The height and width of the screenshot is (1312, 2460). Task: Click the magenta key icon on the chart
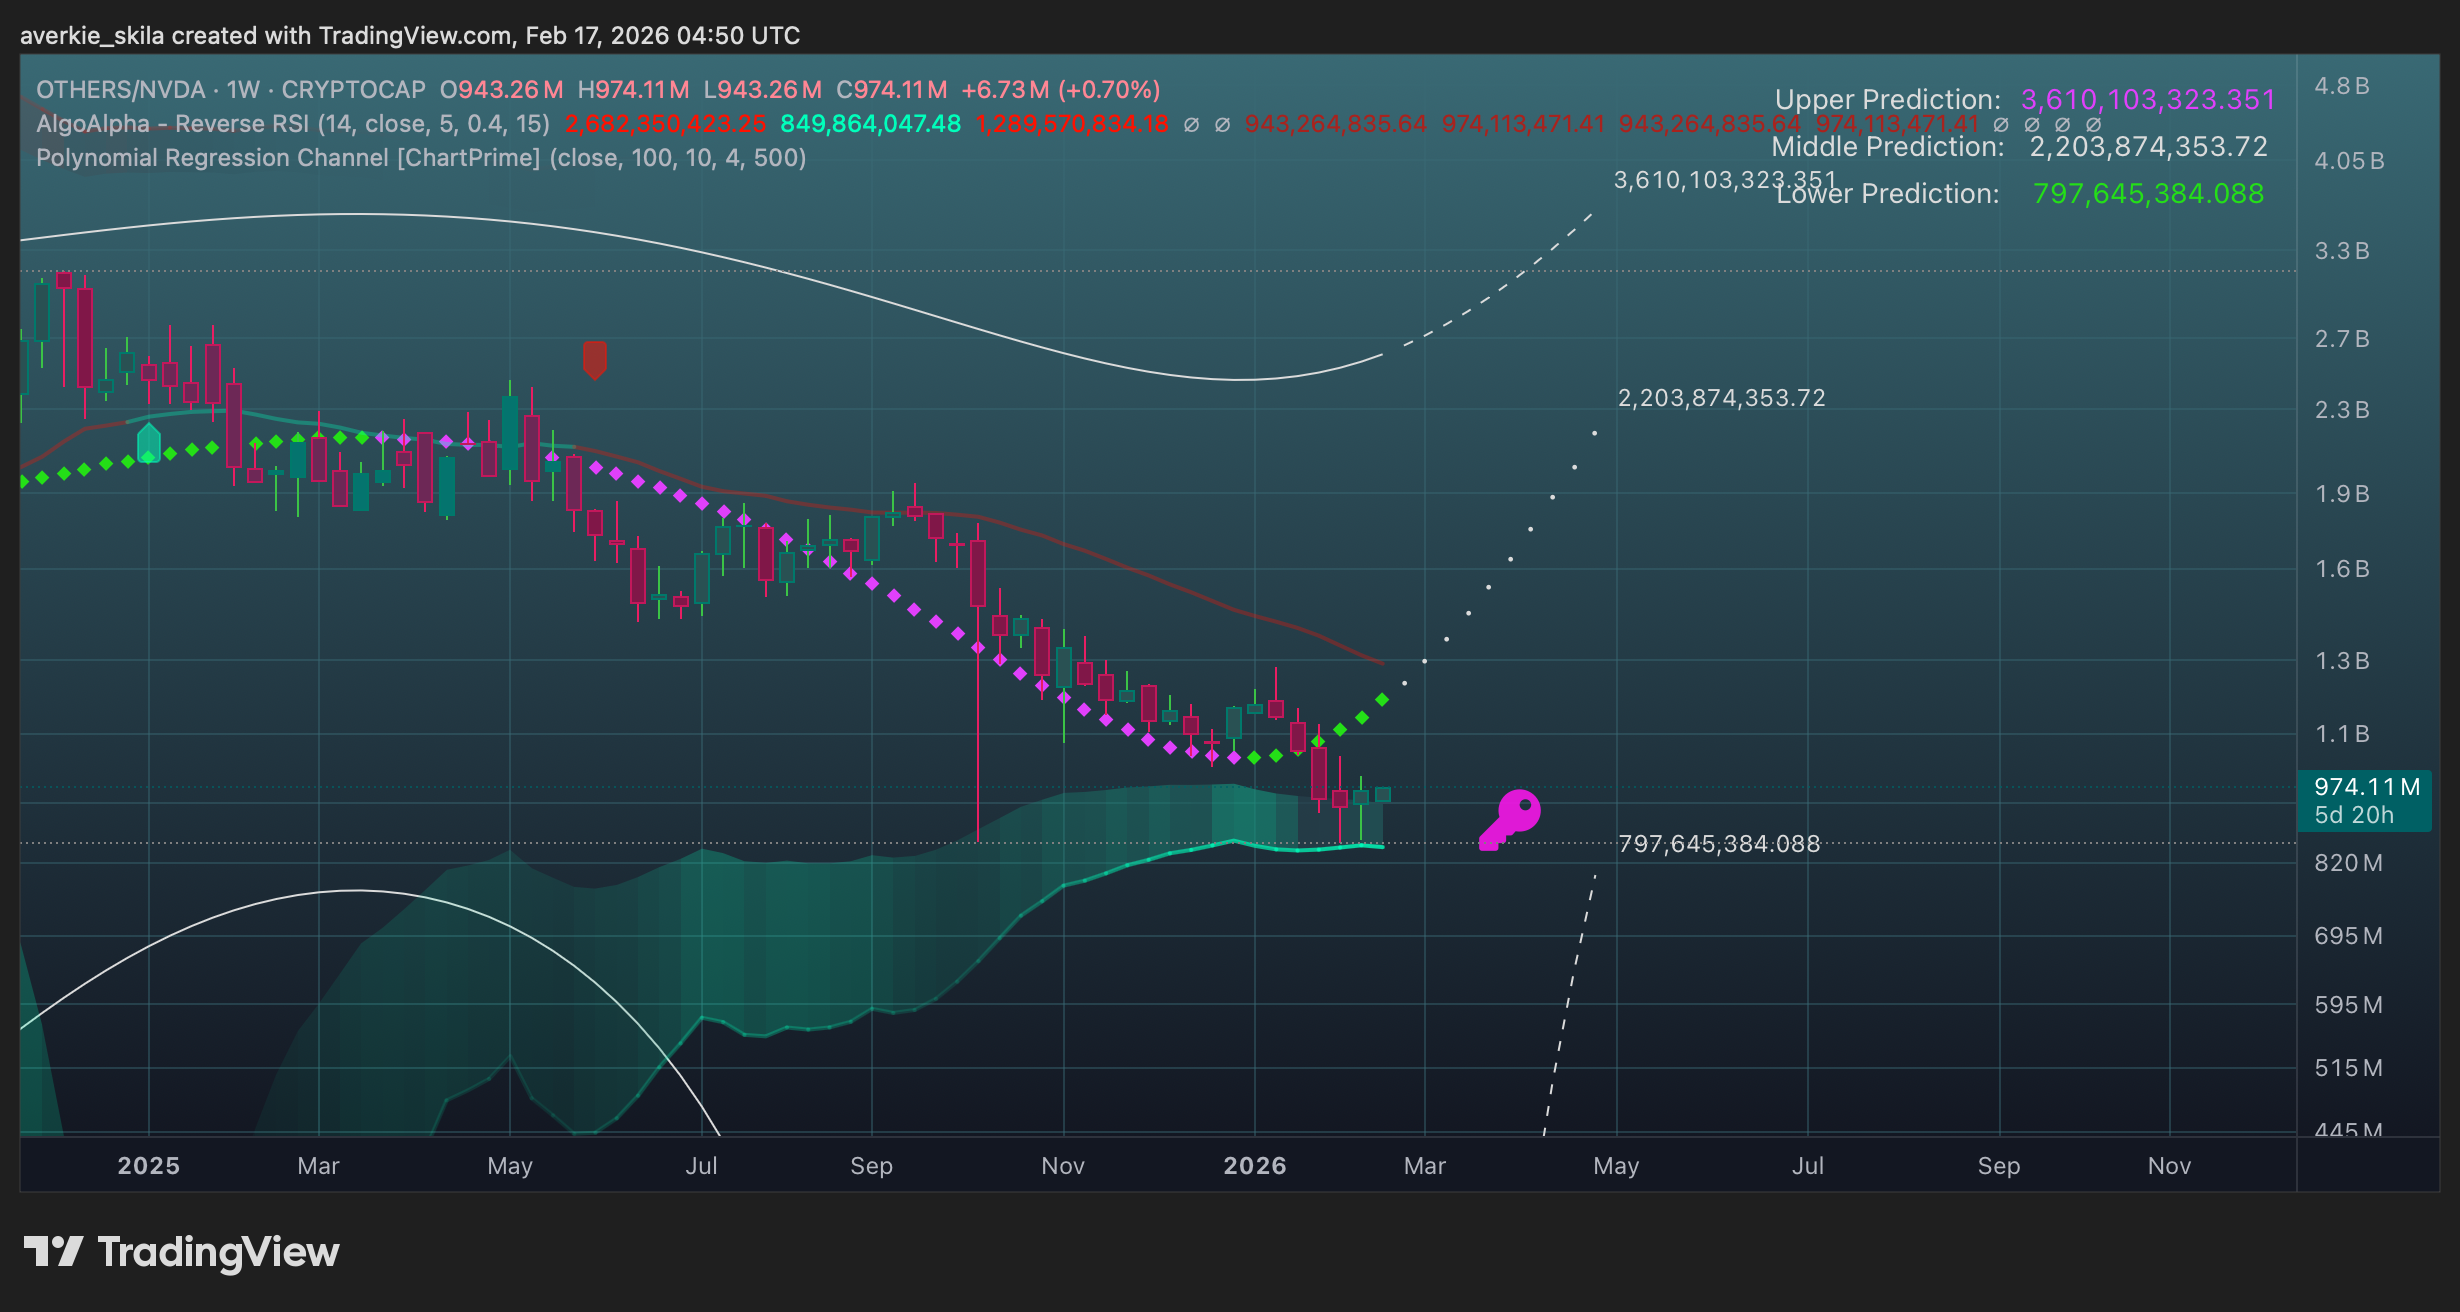click(x=1510, y=820)
